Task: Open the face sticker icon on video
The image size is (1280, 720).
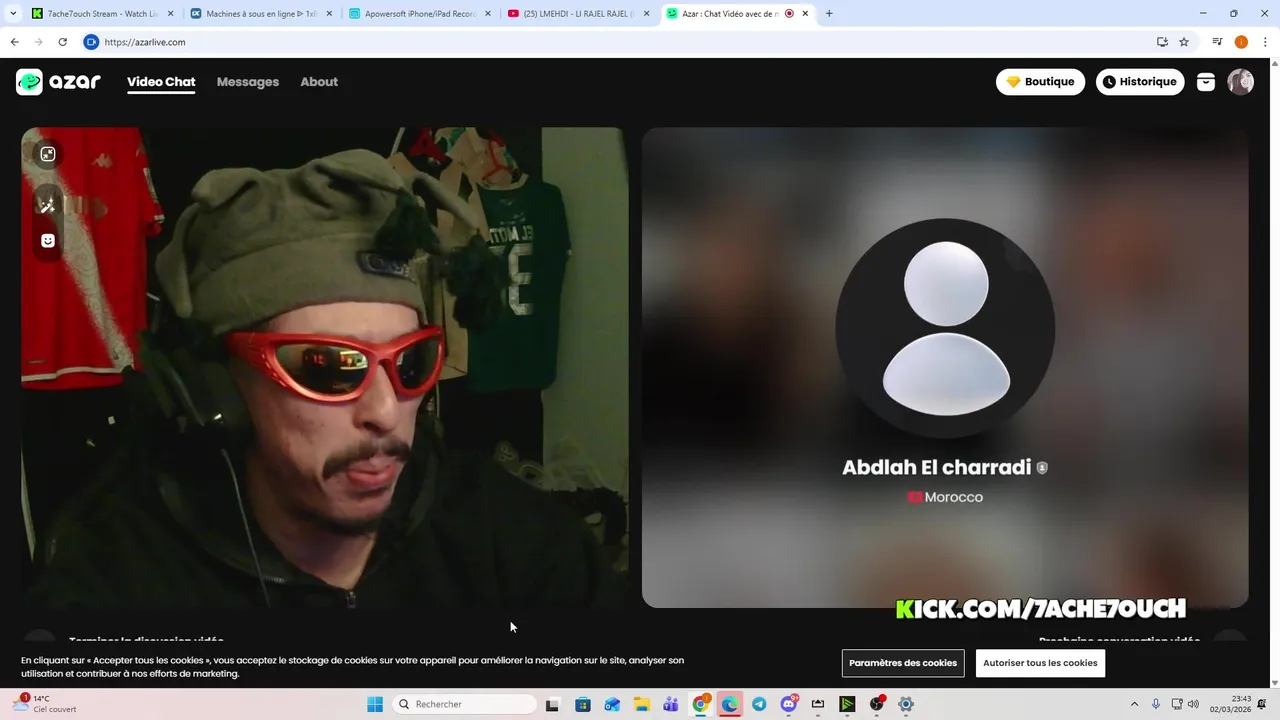Action: (47, 241)
